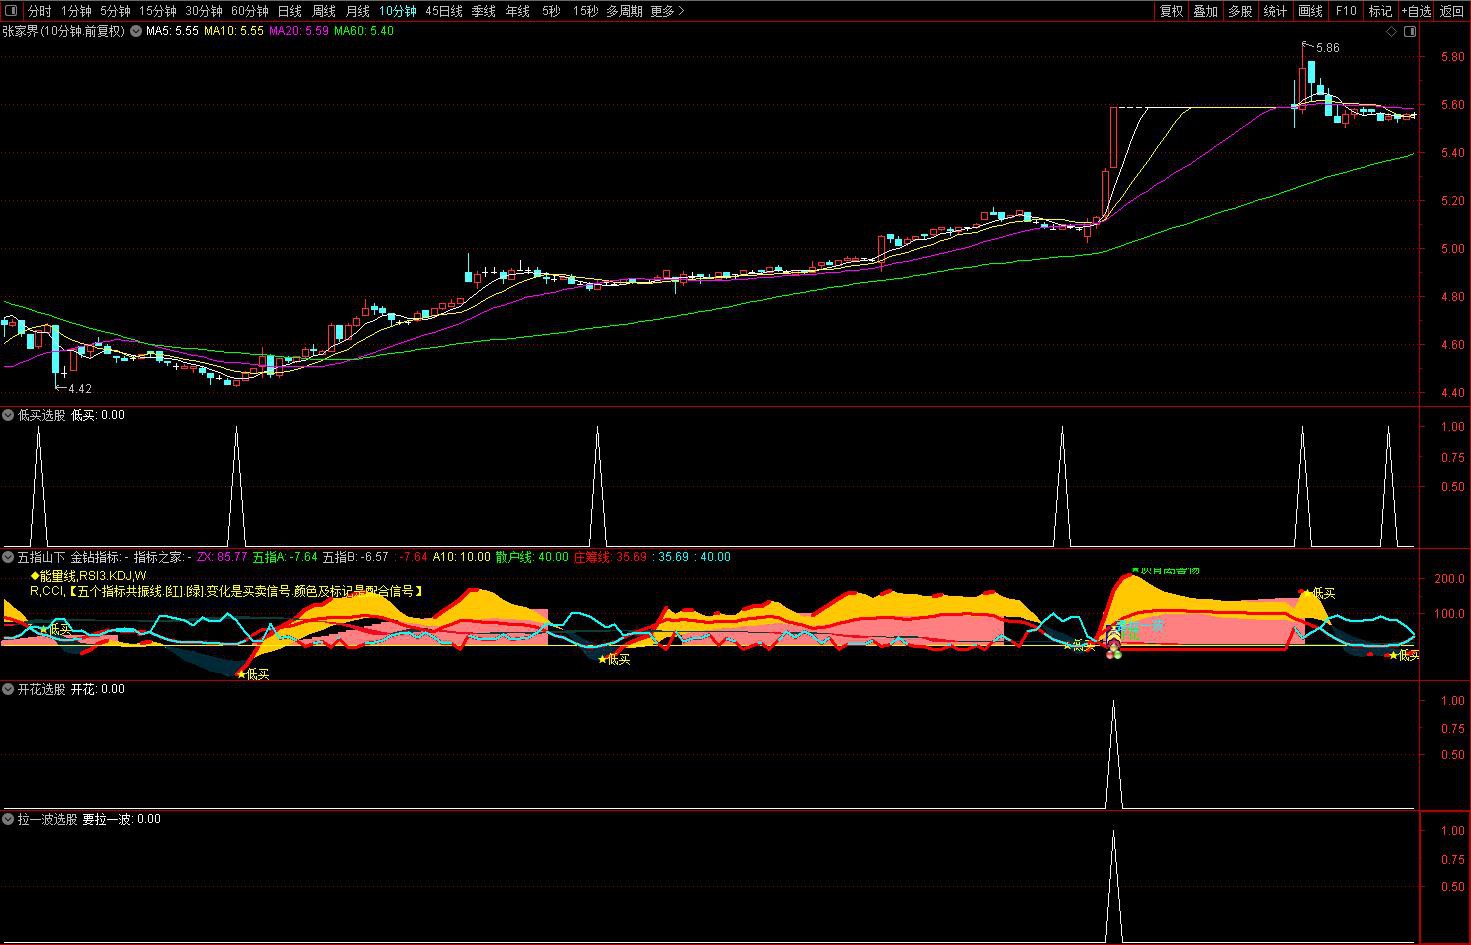1471x945 pixels.
Task: Click the 返回 back button
Action: click(x=1451, y=11)
